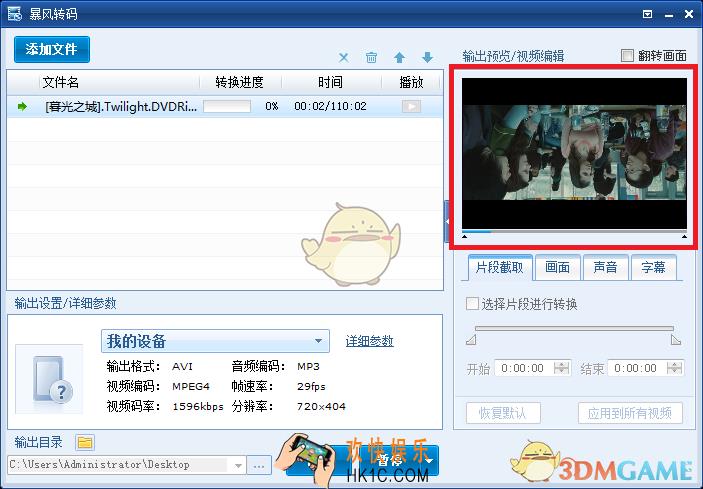Click the output directory path field
Viewport: 703px width, 489px height.
pyautogui.click(x=119, y=465)
